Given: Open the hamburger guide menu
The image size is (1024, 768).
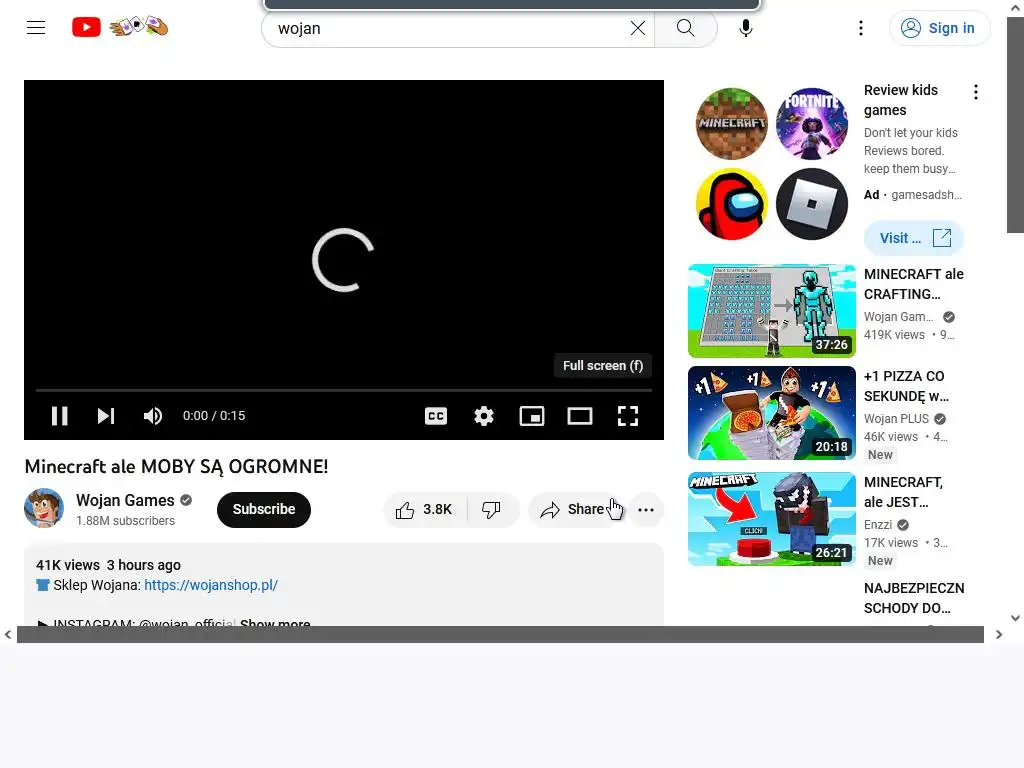Looking at the screenshot, I should (36, 27).
